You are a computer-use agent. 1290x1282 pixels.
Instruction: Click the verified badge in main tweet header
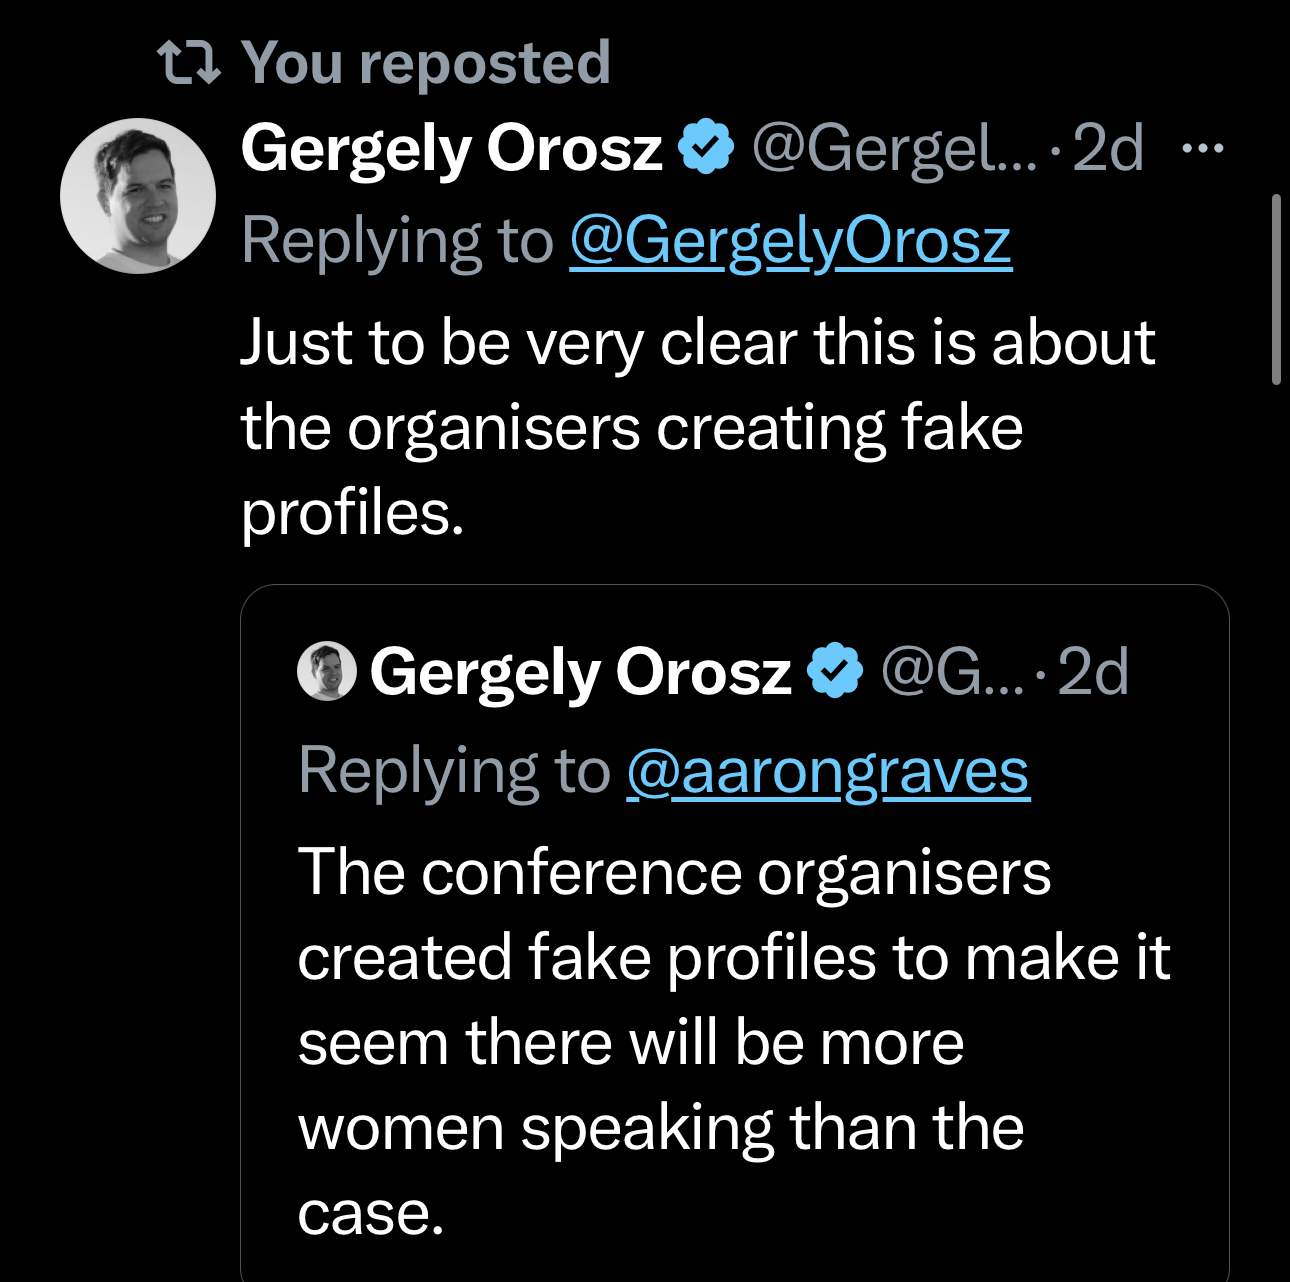(x=706, y=147)
